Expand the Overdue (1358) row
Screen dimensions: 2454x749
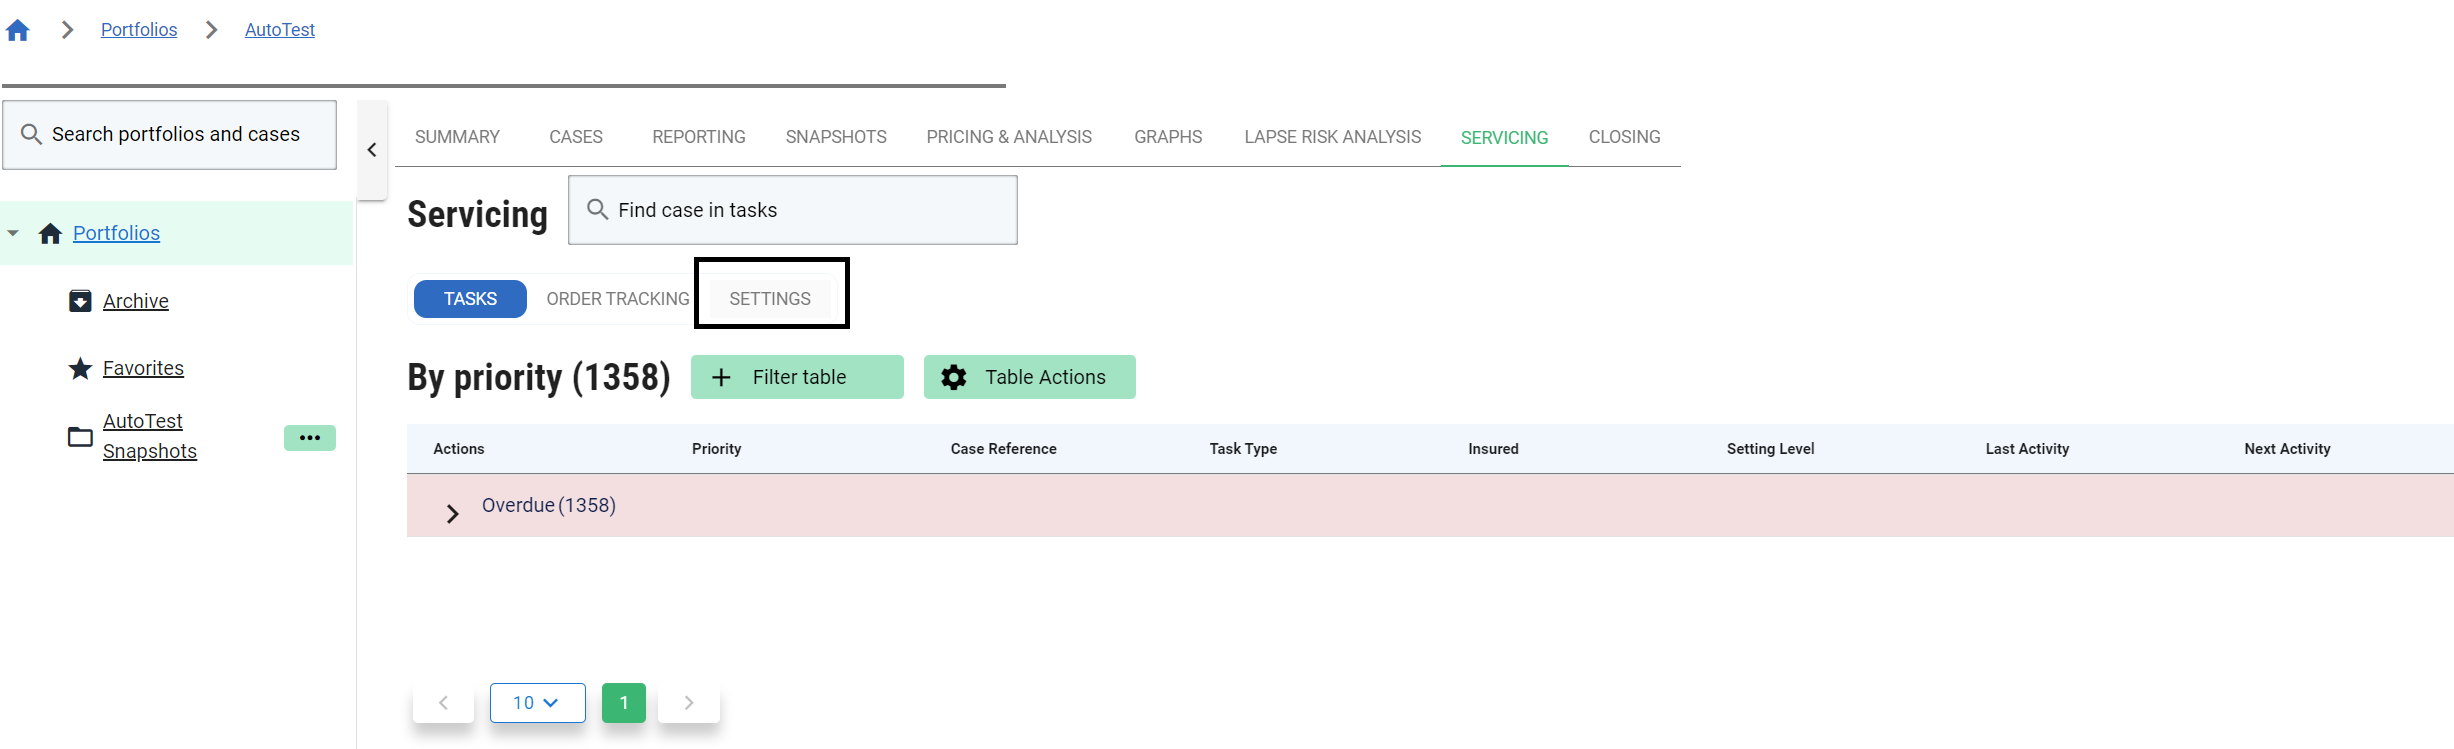(x=452, y=513)
